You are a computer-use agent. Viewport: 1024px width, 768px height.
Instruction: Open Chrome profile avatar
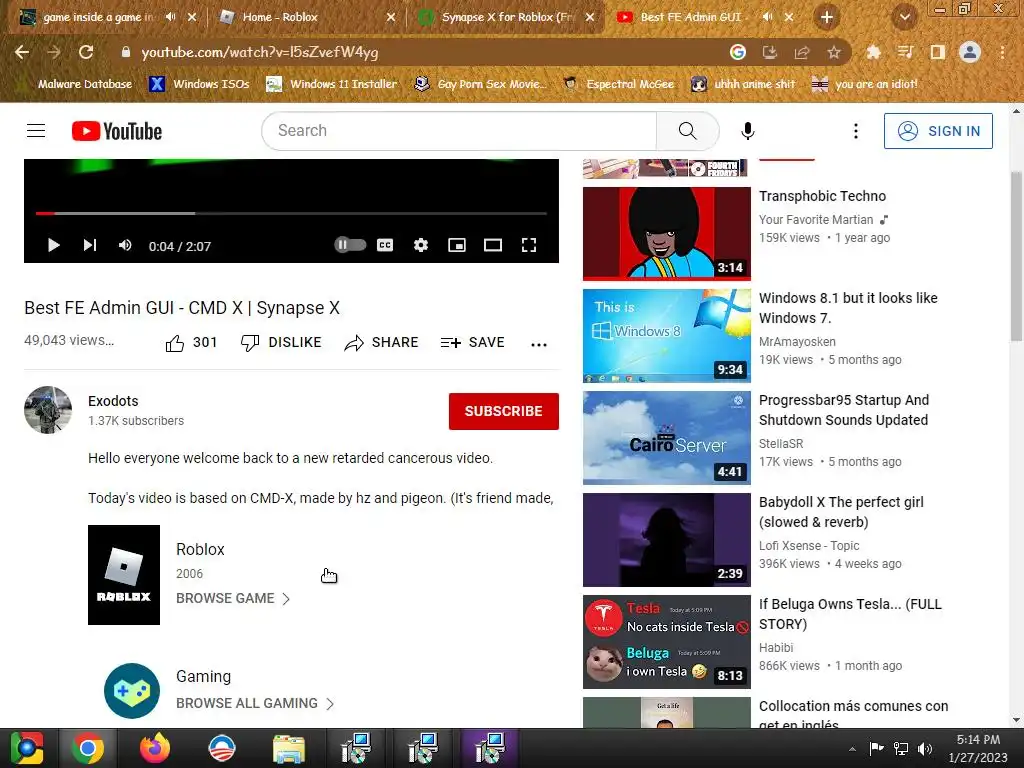point(970,52)
